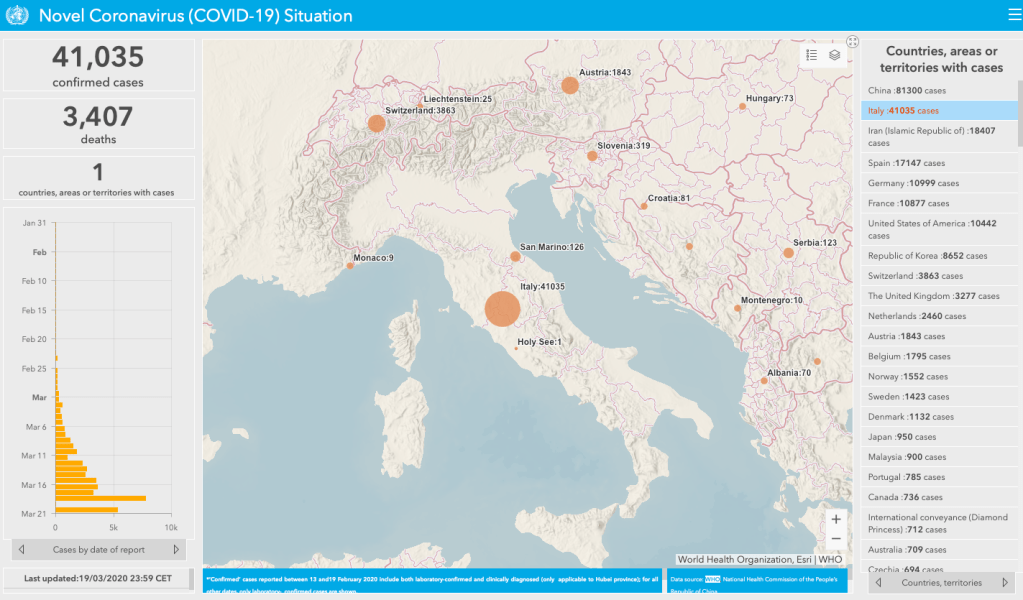The image size is (1023, 600).
Task: Open the map legend icon
Action: tap(812, 55)
